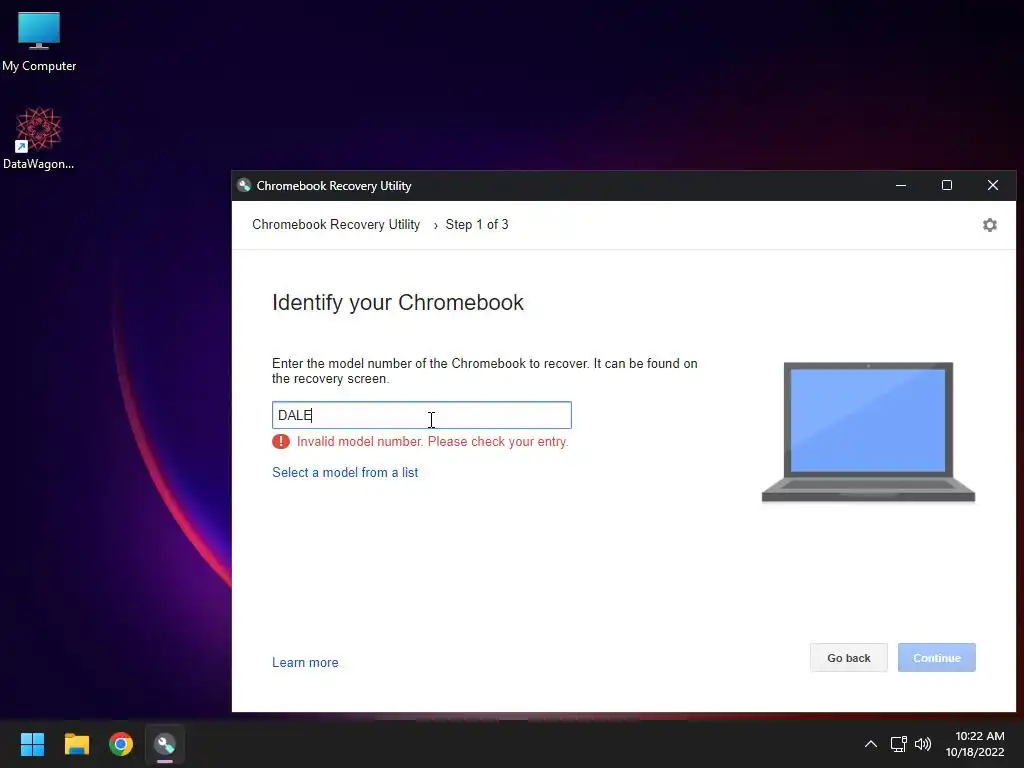
Task: Open the settings gear in Recovery Utility
Action: pyautogui.click(x=989, y=225)
